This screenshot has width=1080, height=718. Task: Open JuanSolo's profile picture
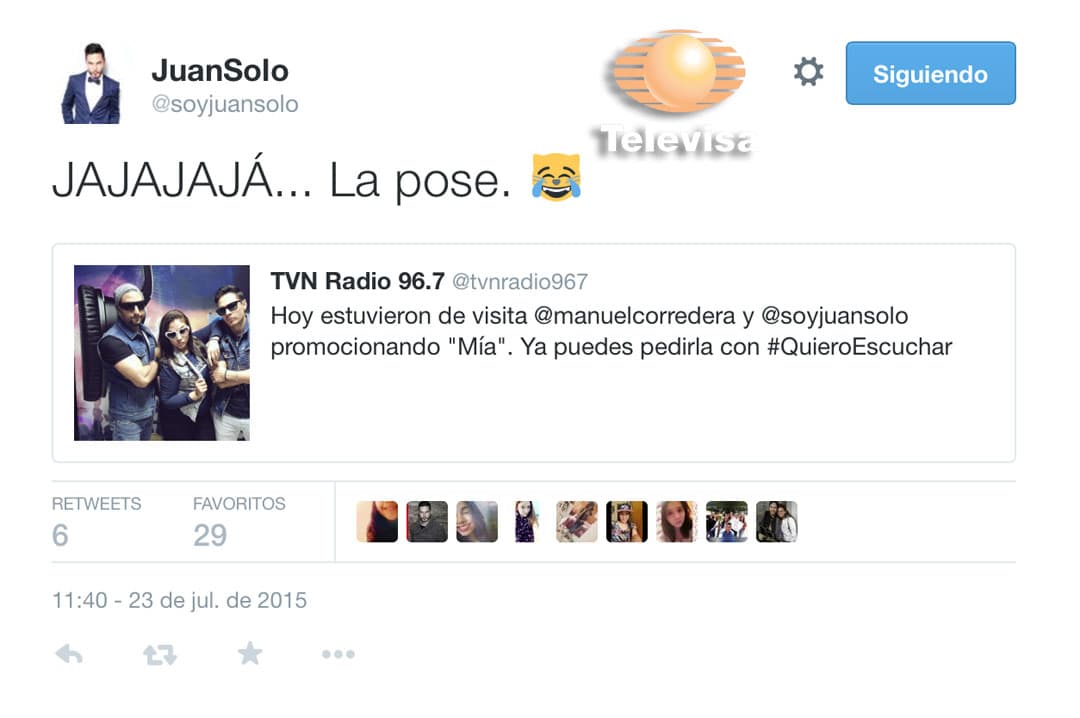tap(91, 83)
